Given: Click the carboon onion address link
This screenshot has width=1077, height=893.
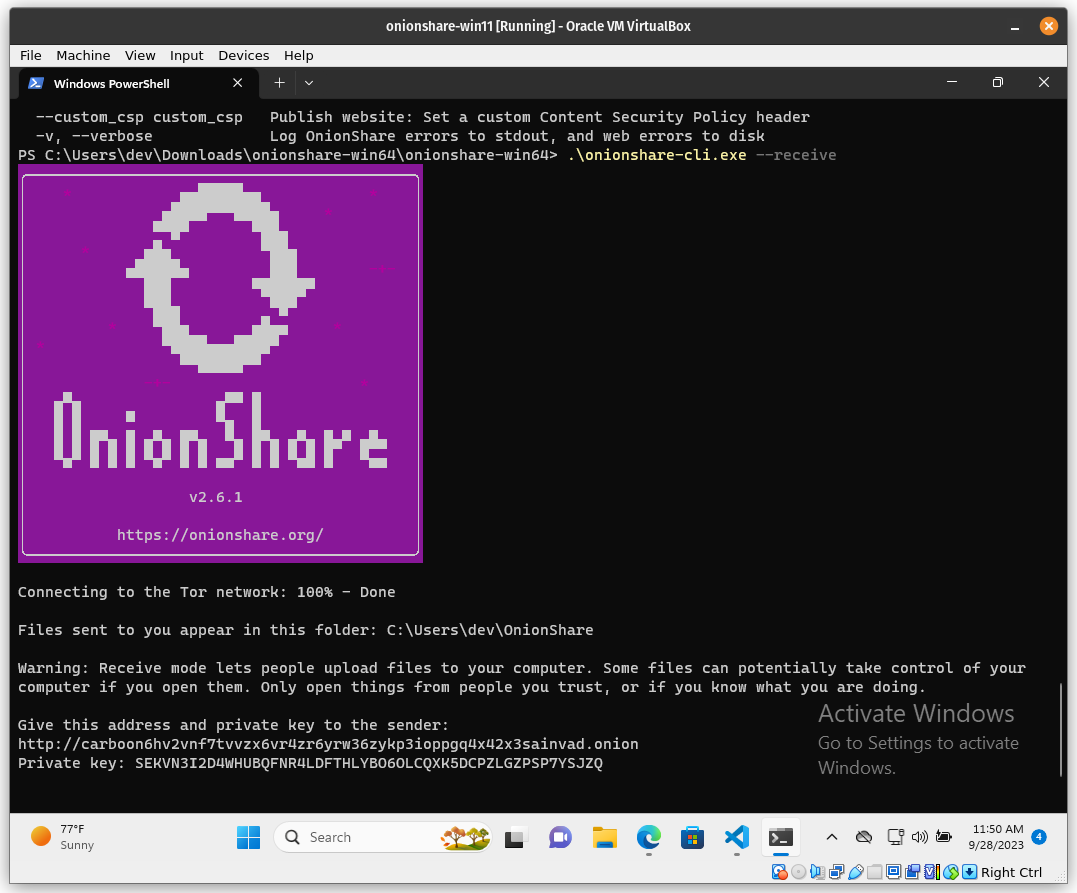Looking at the screenshot, I should 328,744.
